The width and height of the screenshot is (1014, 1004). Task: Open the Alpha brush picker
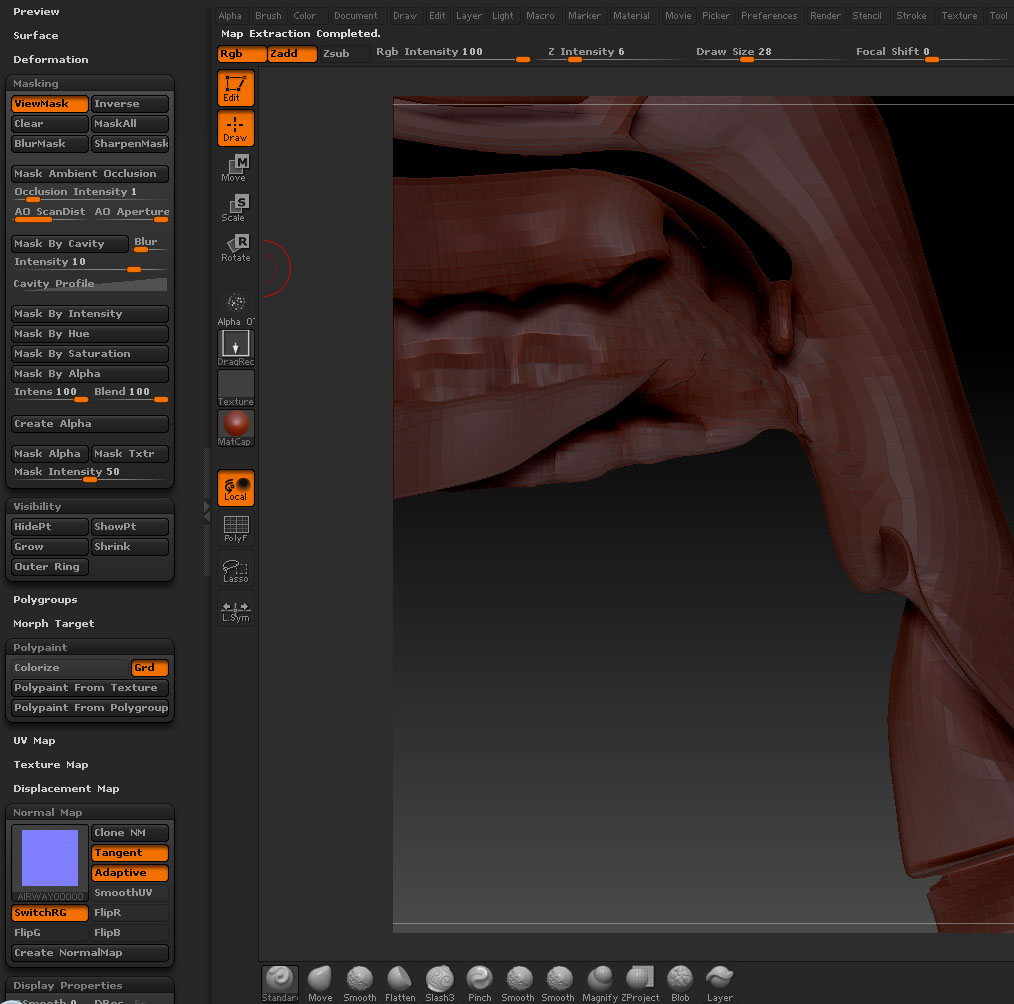click(235, 308)
